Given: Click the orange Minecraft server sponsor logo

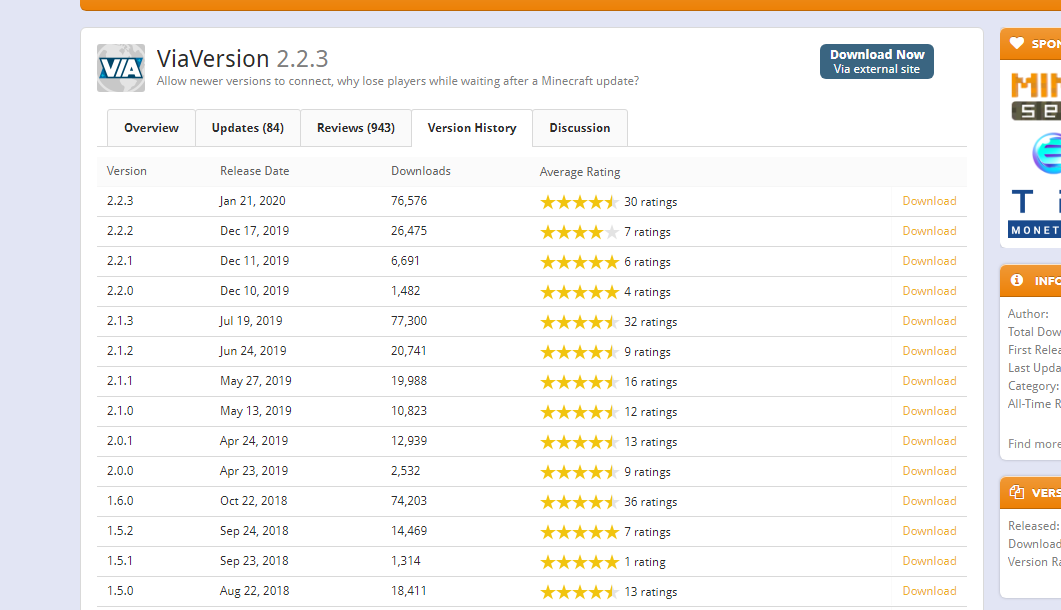Looking at the screenshot, I should [1036, 97].
